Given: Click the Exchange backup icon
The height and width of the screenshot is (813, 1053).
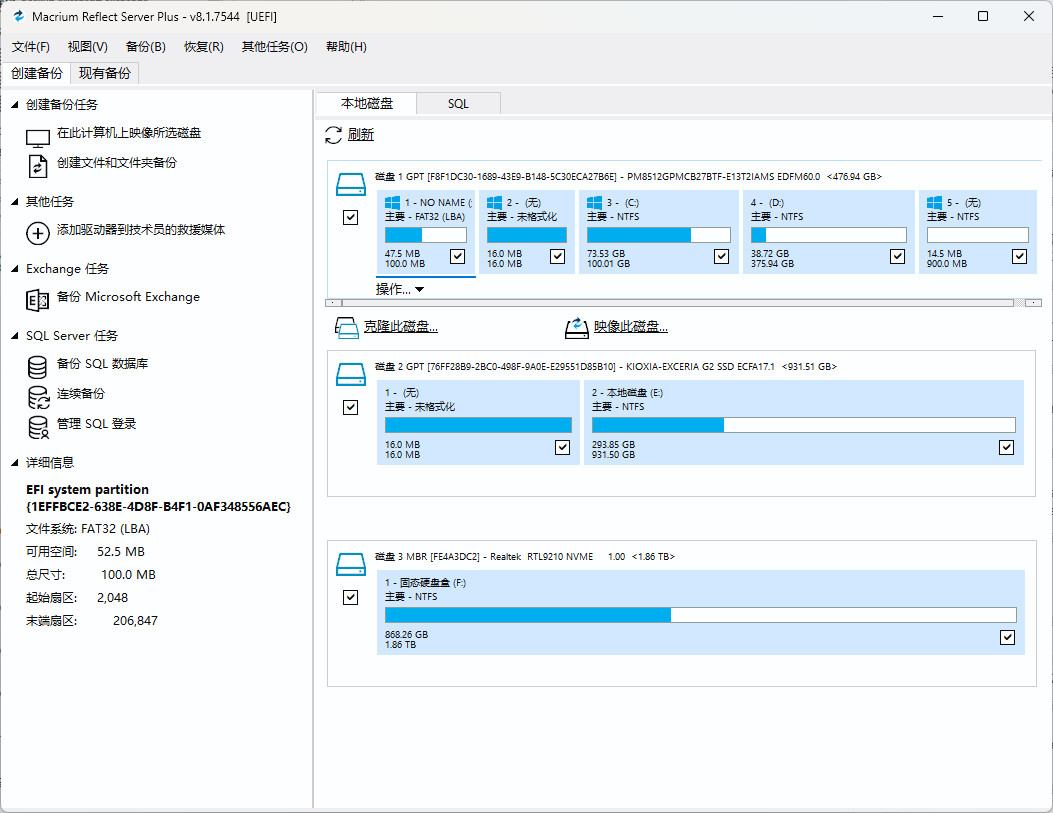Looking at the screenshot, I should [x=38, y=300].
